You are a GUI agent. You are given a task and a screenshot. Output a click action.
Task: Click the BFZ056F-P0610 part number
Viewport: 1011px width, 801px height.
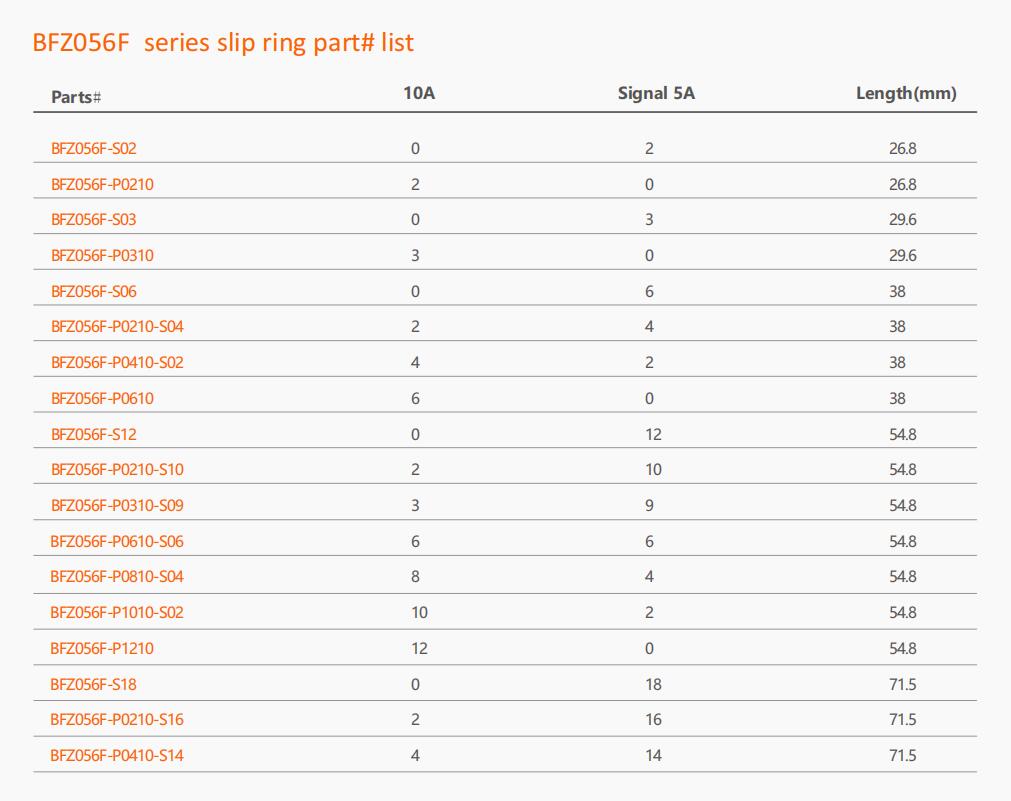pos(102,399)
